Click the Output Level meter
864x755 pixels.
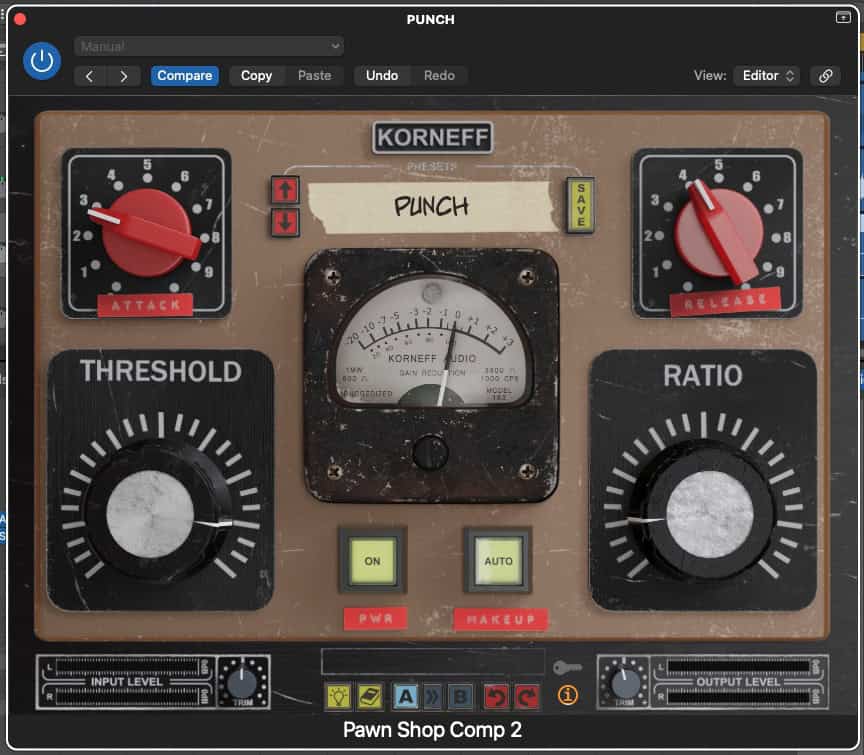click(739, 682)
